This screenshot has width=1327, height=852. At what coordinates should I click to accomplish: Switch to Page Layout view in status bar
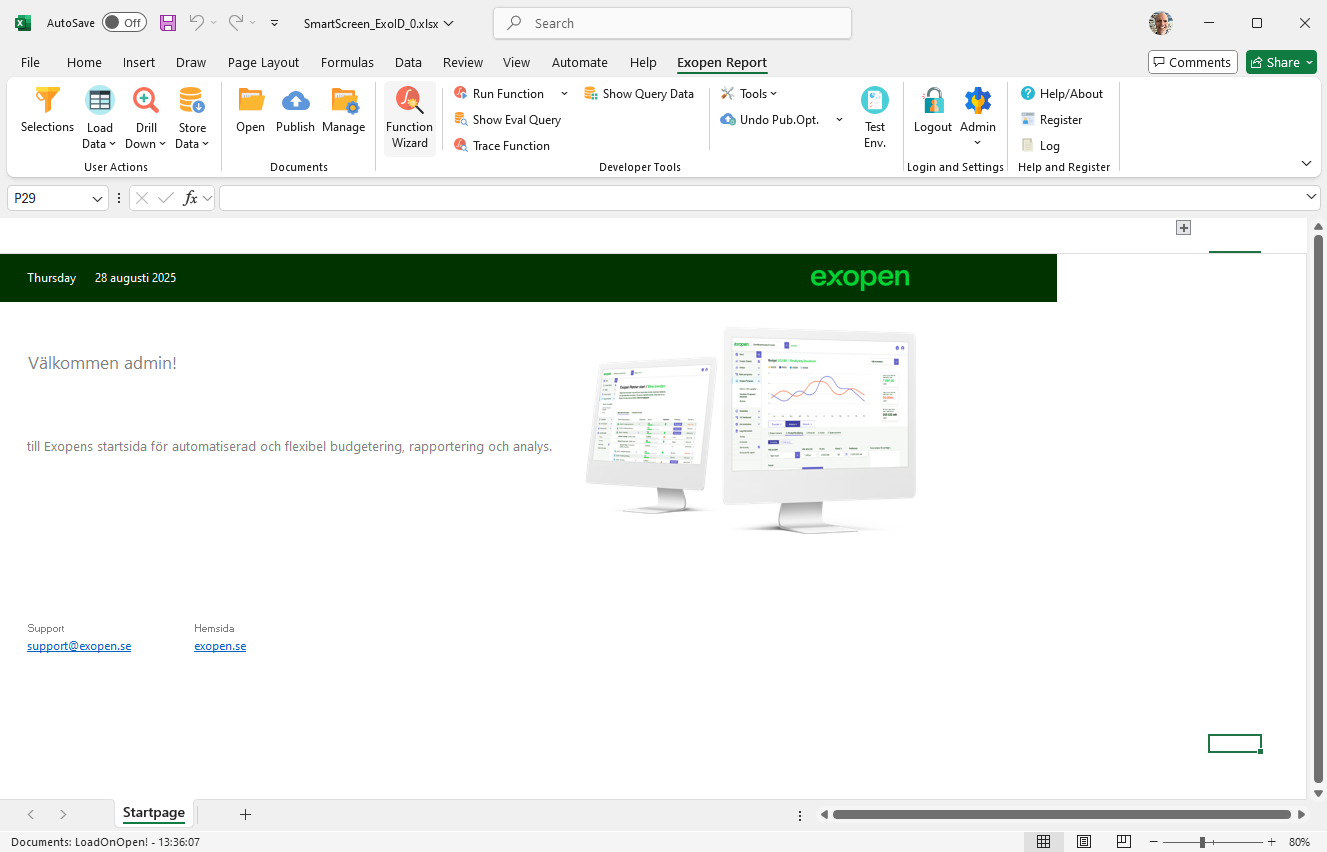click(x=1084, y=842)
